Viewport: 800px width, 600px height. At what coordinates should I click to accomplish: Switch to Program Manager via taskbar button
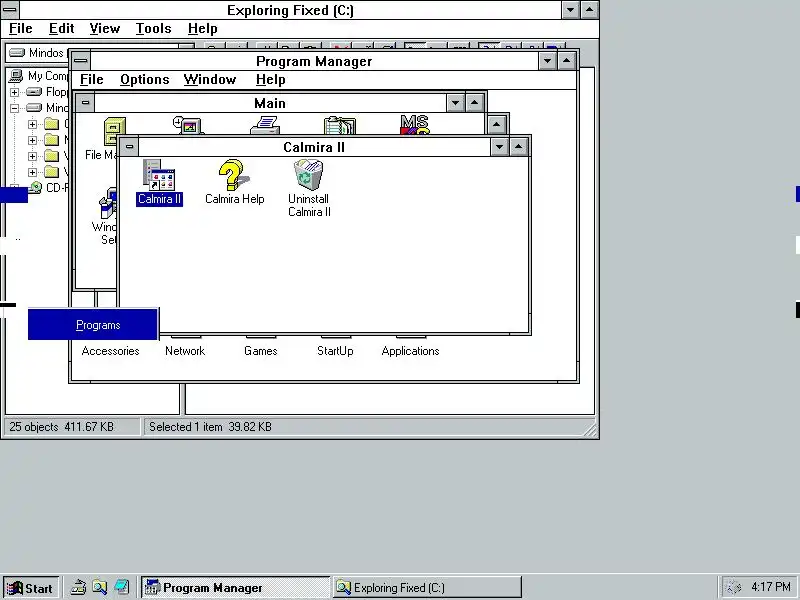pos(235,588)
